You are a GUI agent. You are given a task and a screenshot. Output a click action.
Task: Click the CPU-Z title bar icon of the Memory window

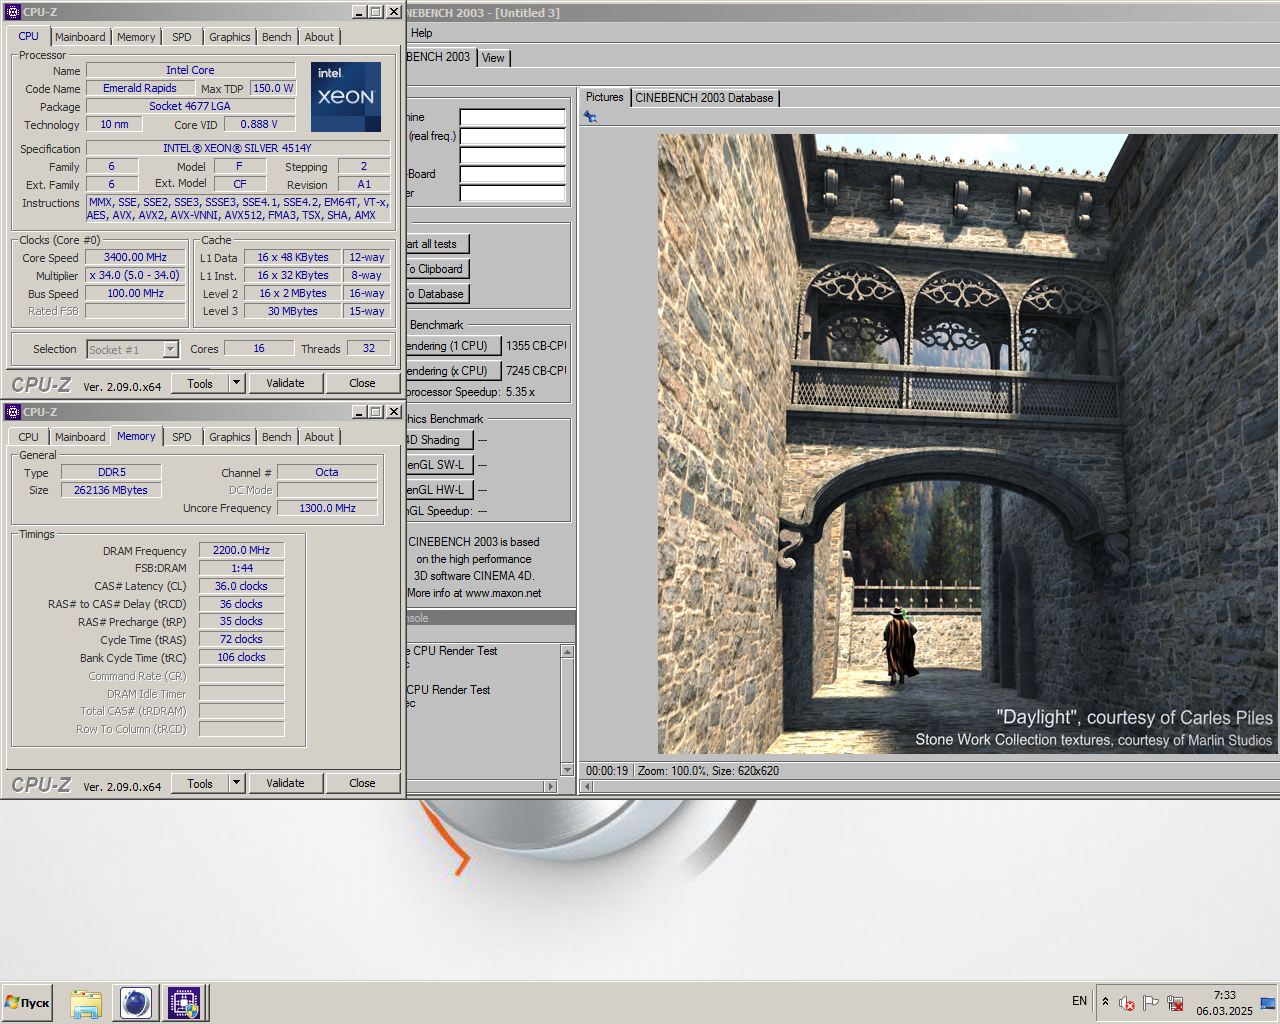click(12, 411)
